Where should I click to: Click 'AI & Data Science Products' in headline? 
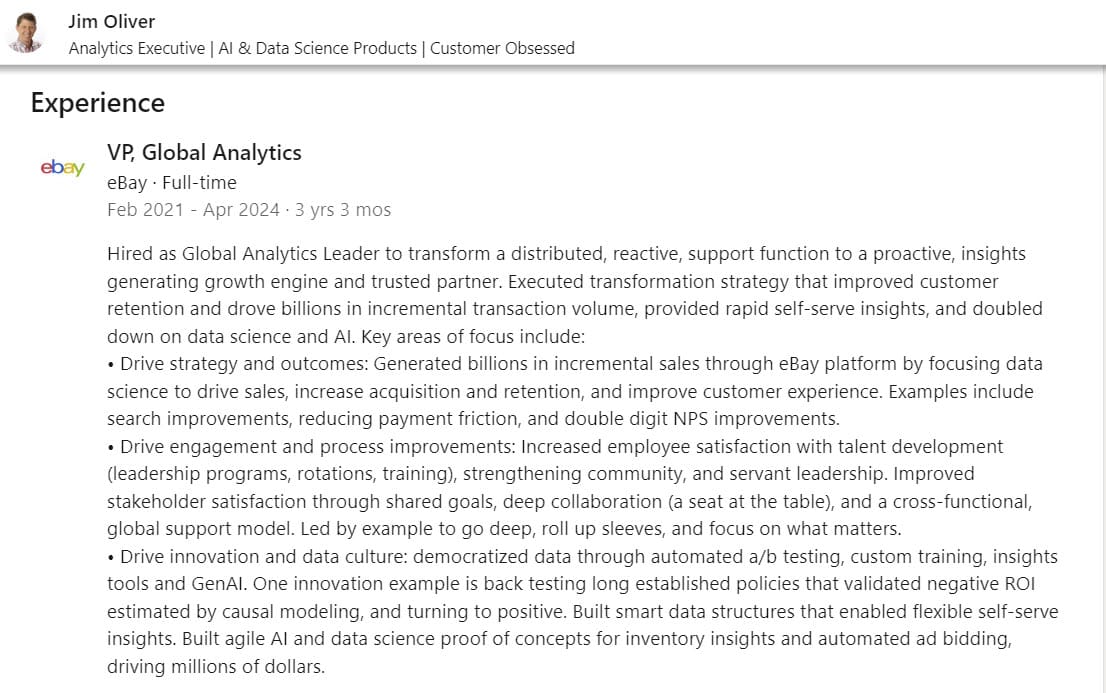point(317,48)
